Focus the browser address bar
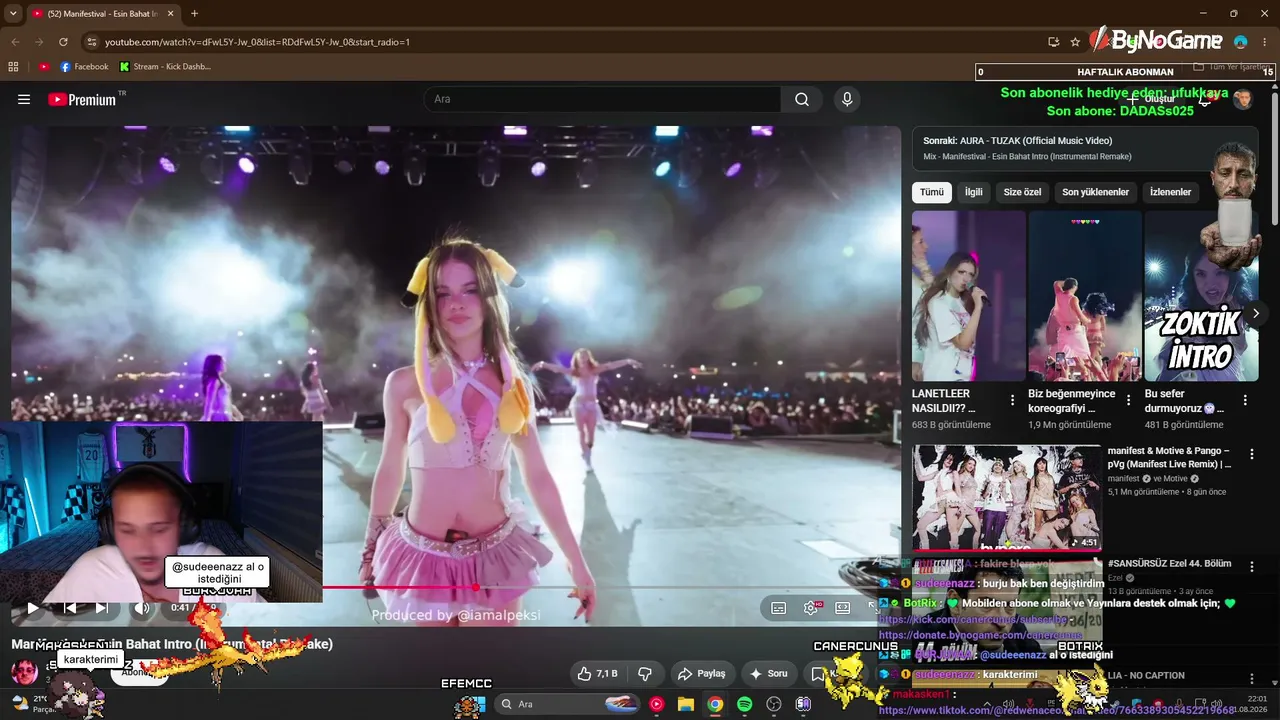Viewport: 1280px width, 720px height. [x=560, y=42]
